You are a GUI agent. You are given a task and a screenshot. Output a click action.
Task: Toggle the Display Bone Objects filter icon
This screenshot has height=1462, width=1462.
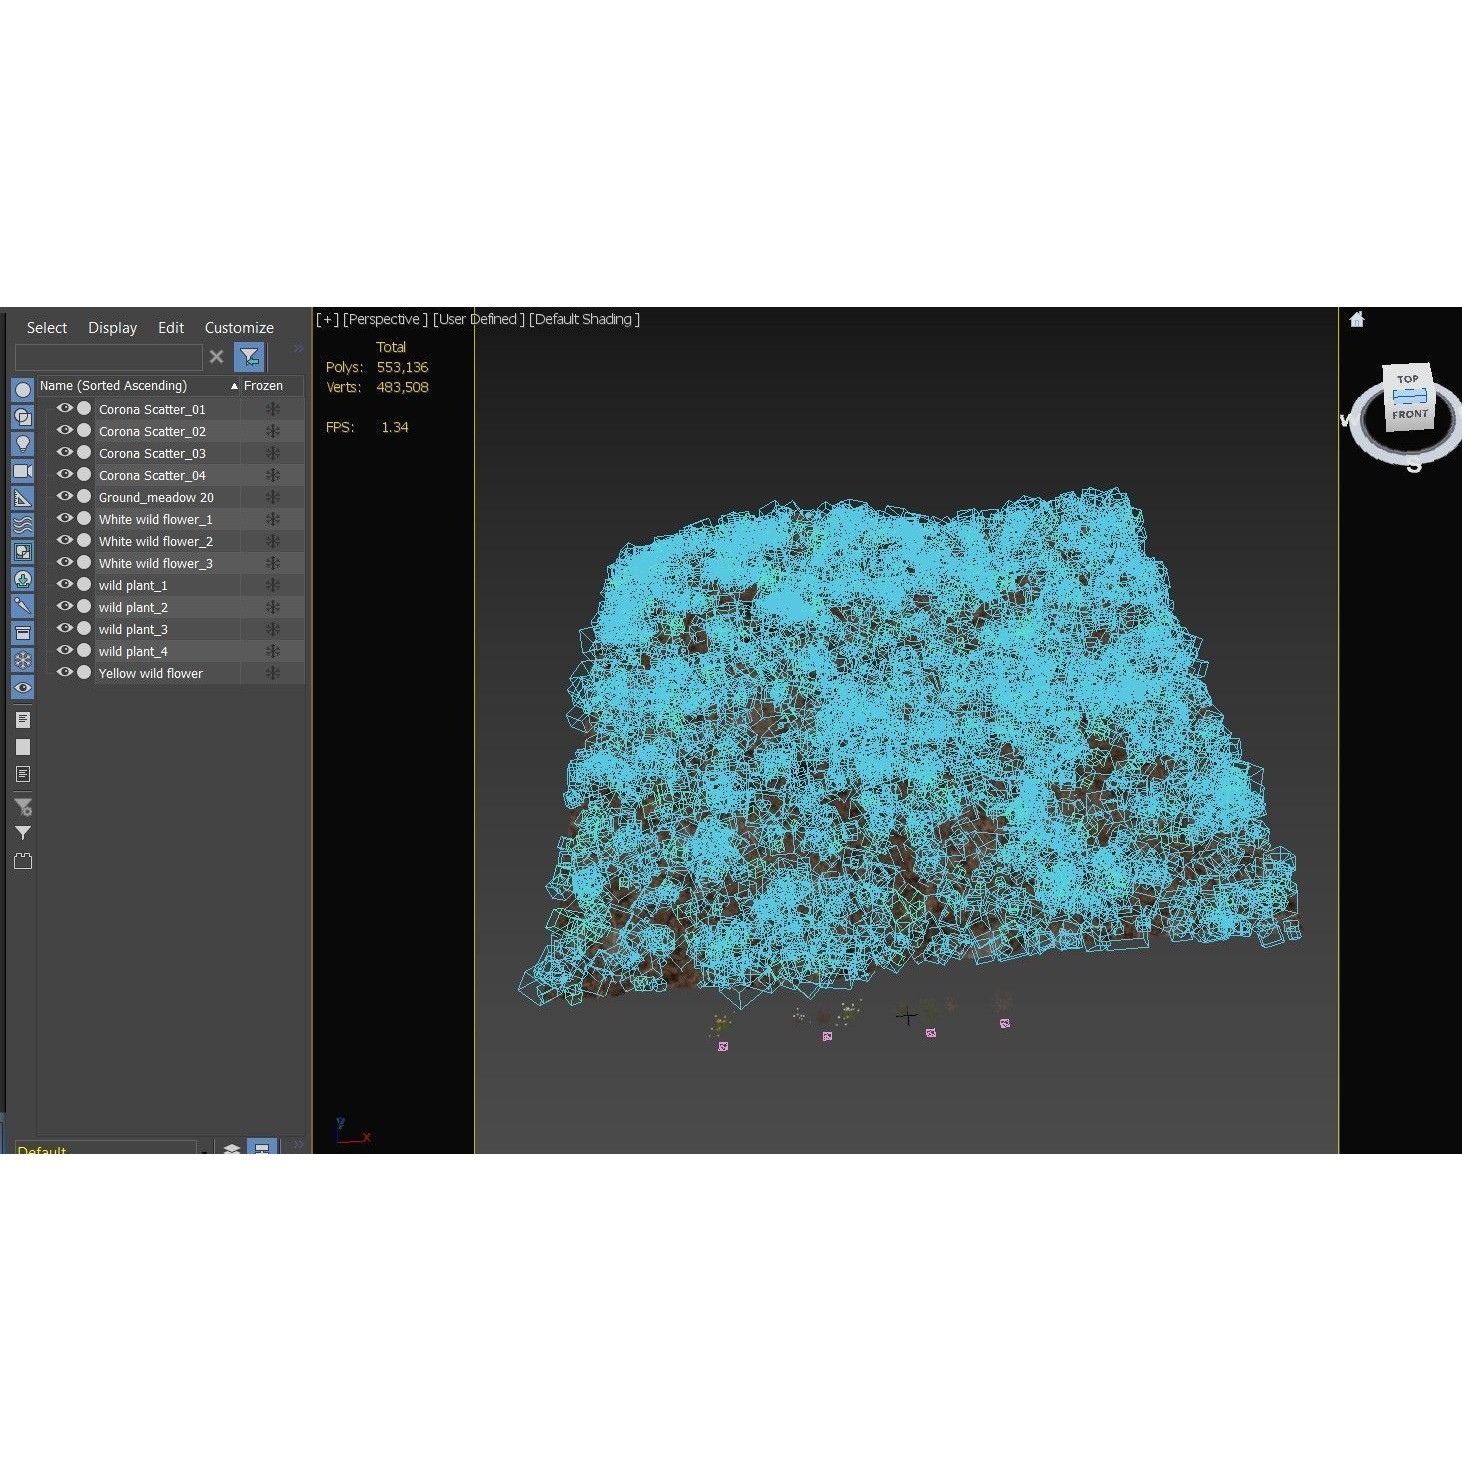point(23,606)
